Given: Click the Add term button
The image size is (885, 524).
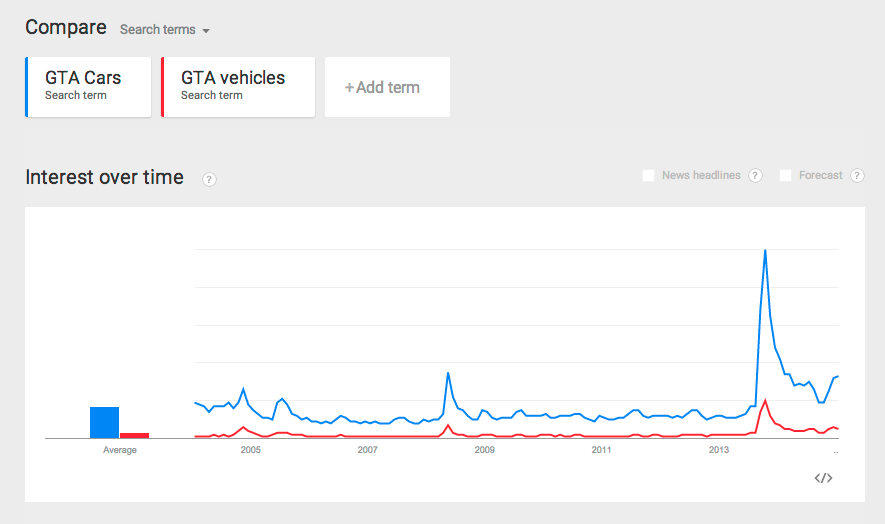Looking at the screenshot, I should (387, 87).
